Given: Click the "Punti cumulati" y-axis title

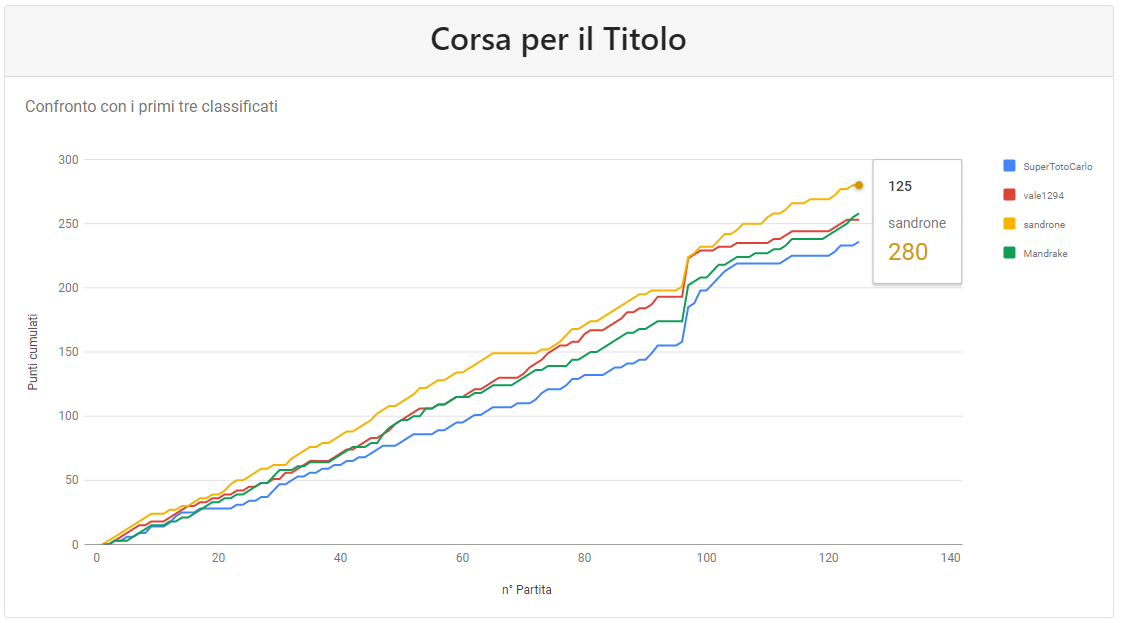Looking at the screenshot, I should point(32,352).
